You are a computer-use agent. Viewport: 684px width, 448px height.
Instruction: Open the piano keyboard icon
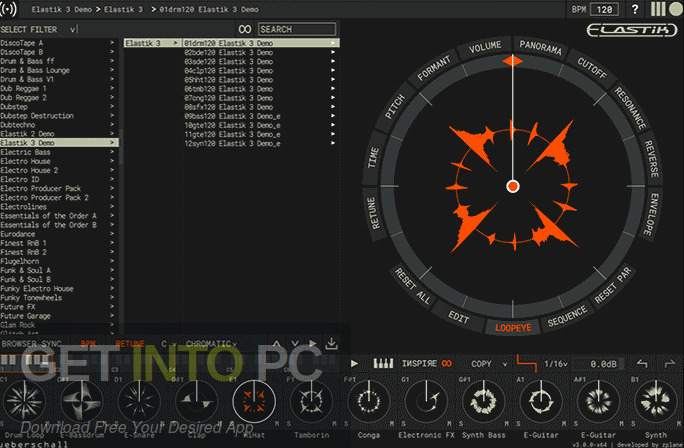[383, 363]
